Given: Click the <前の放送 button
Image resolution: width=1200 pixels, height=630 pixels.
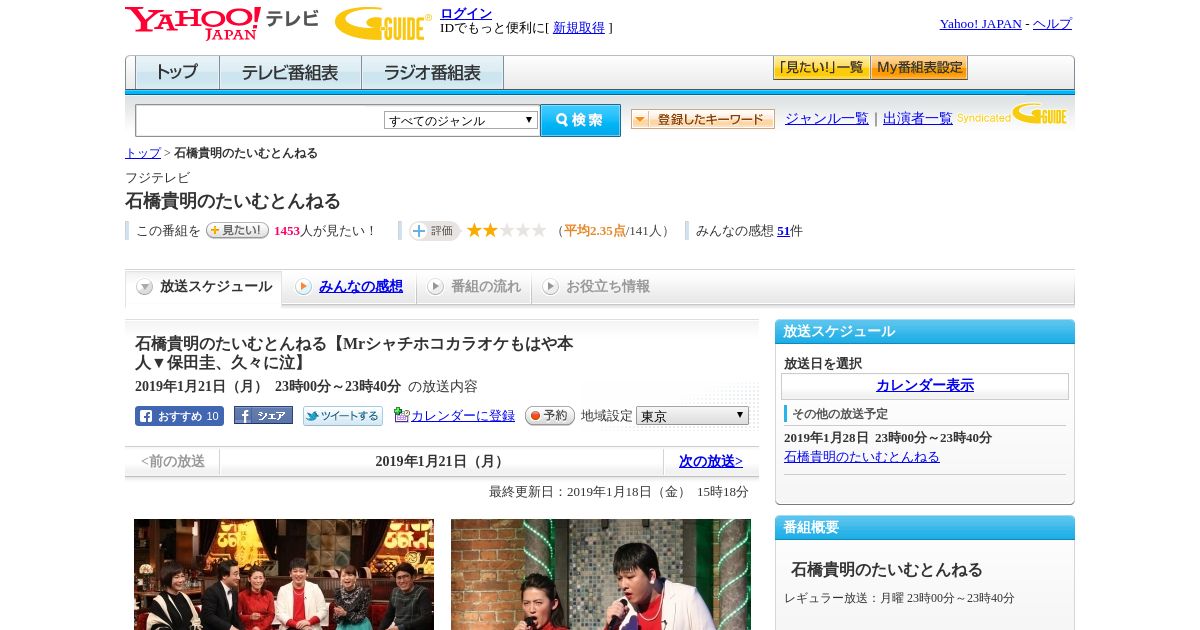Looking at the screenshot, I should 173,461.
